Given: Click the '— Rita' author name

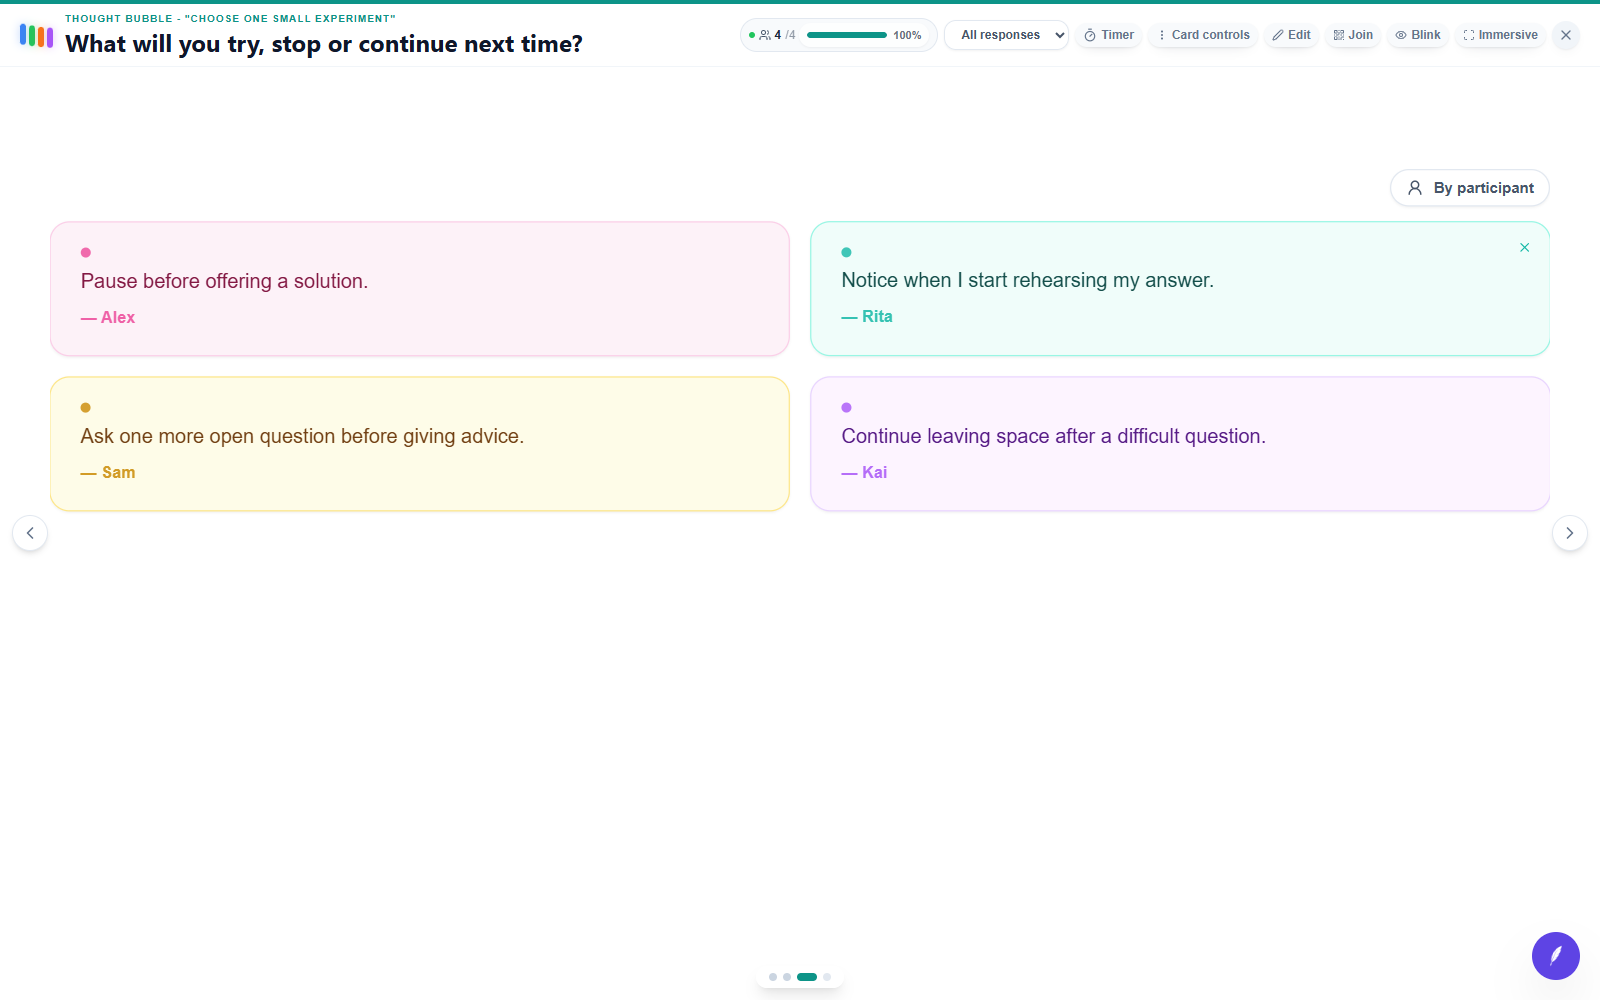Looking at the screenshot, I should click(x=867, y=316).
